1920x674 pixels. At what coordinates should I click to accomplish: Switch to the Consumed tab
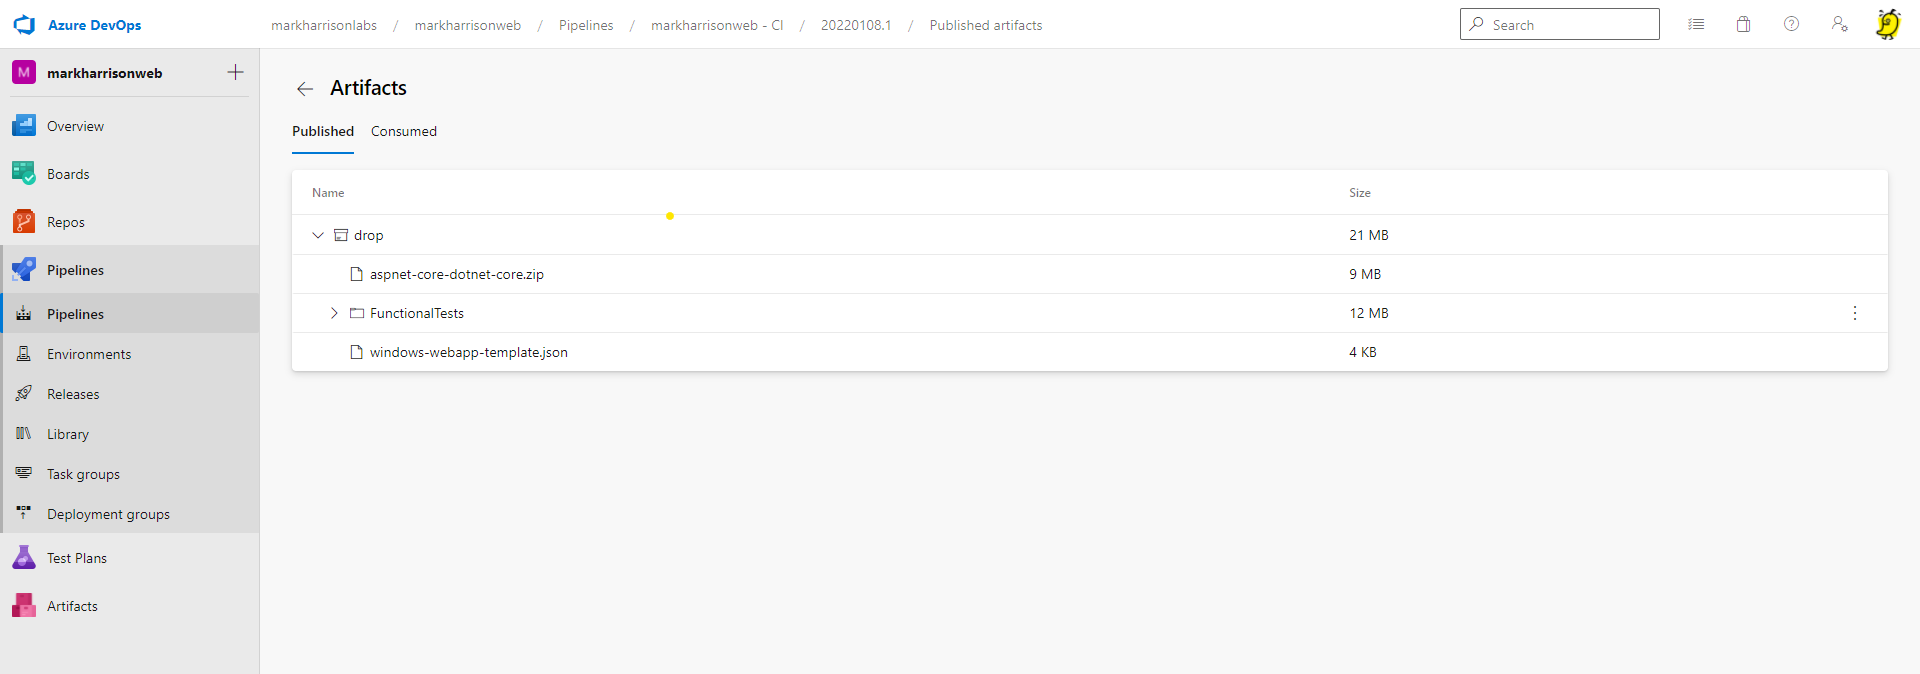[x=403, y=131]
